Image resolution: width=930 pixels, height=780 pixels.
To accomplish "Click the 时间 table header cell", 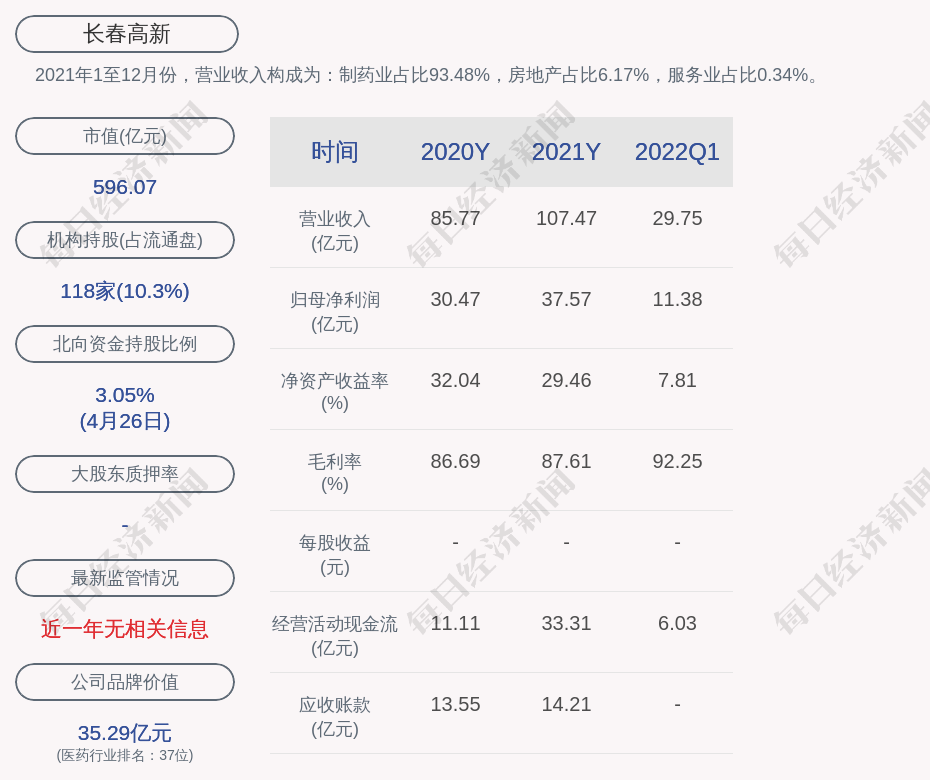I will [x=334, y=152].
